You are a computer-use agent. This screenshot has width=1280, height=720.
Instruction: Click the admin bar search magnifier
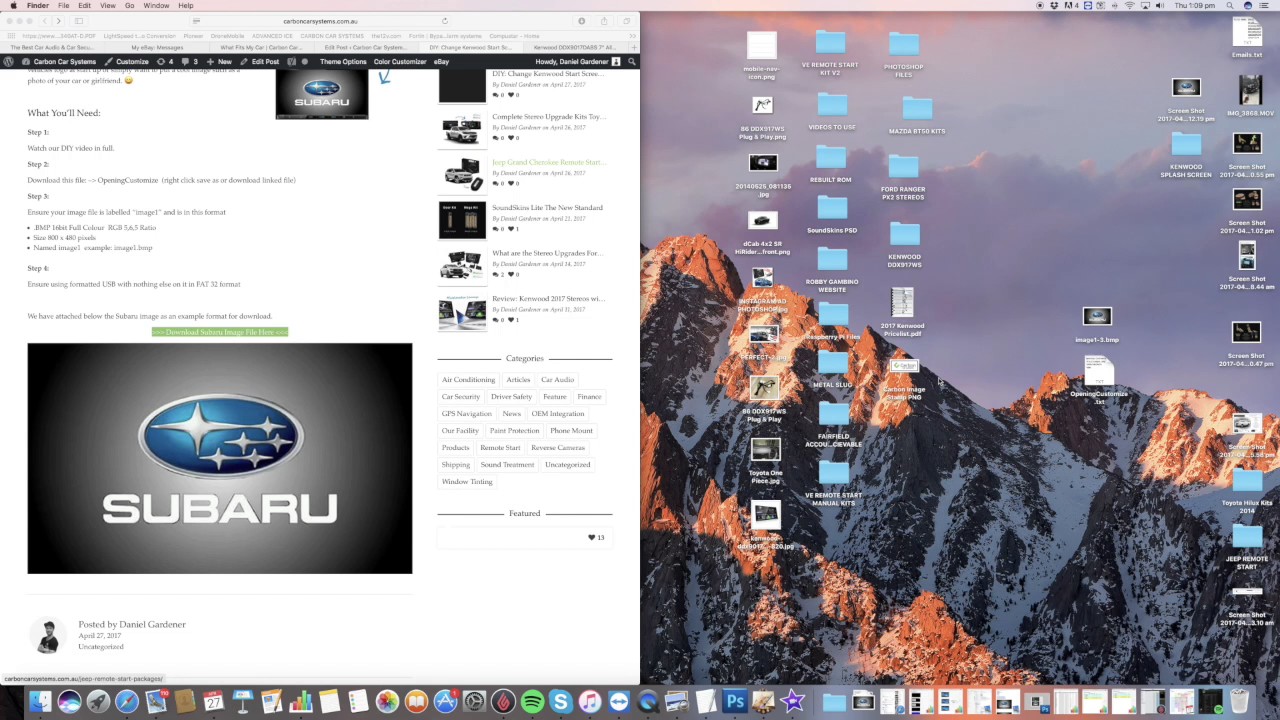(631, 61)
